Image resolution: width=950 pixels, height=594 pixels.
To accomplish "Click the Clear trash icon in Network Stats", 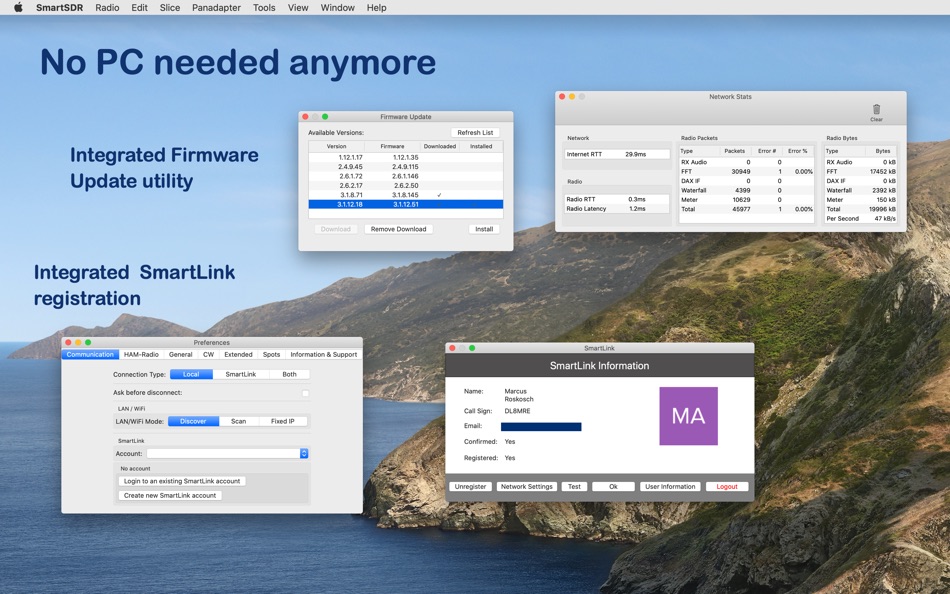I will 876,112.
